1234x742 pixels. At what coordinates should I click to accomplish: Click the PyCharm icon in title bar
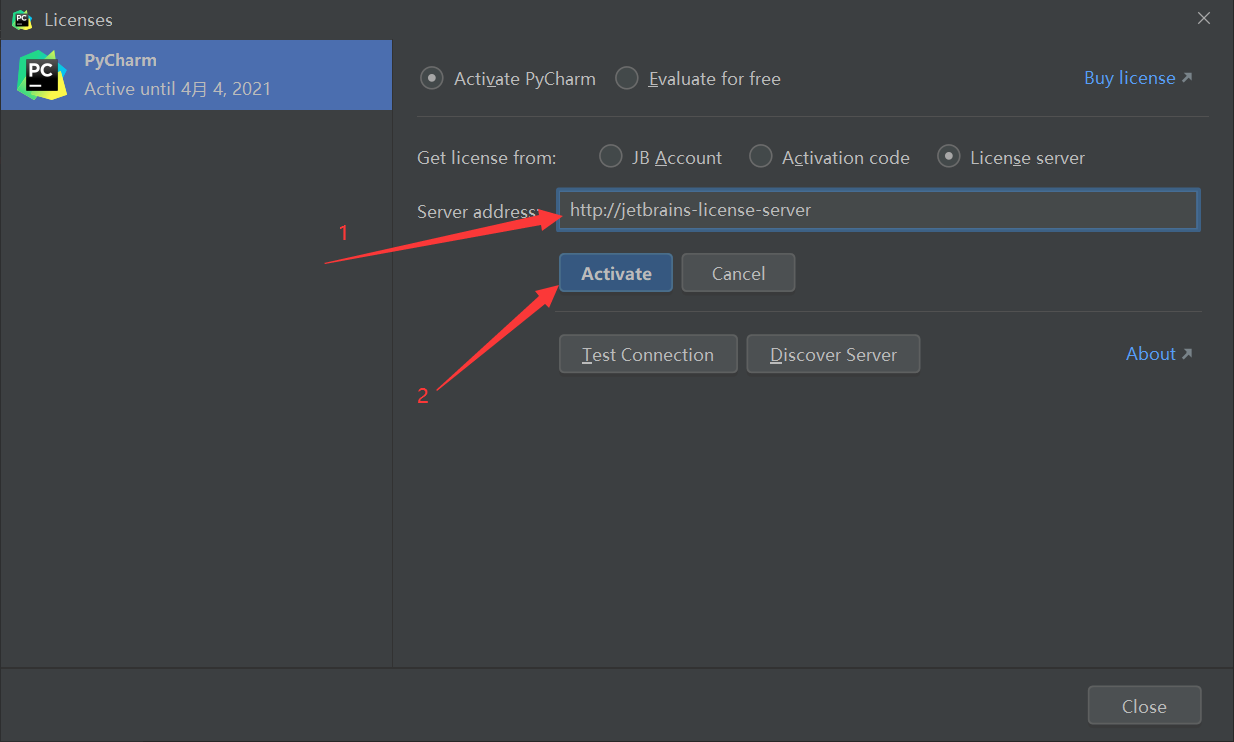(x=21, y=19)
